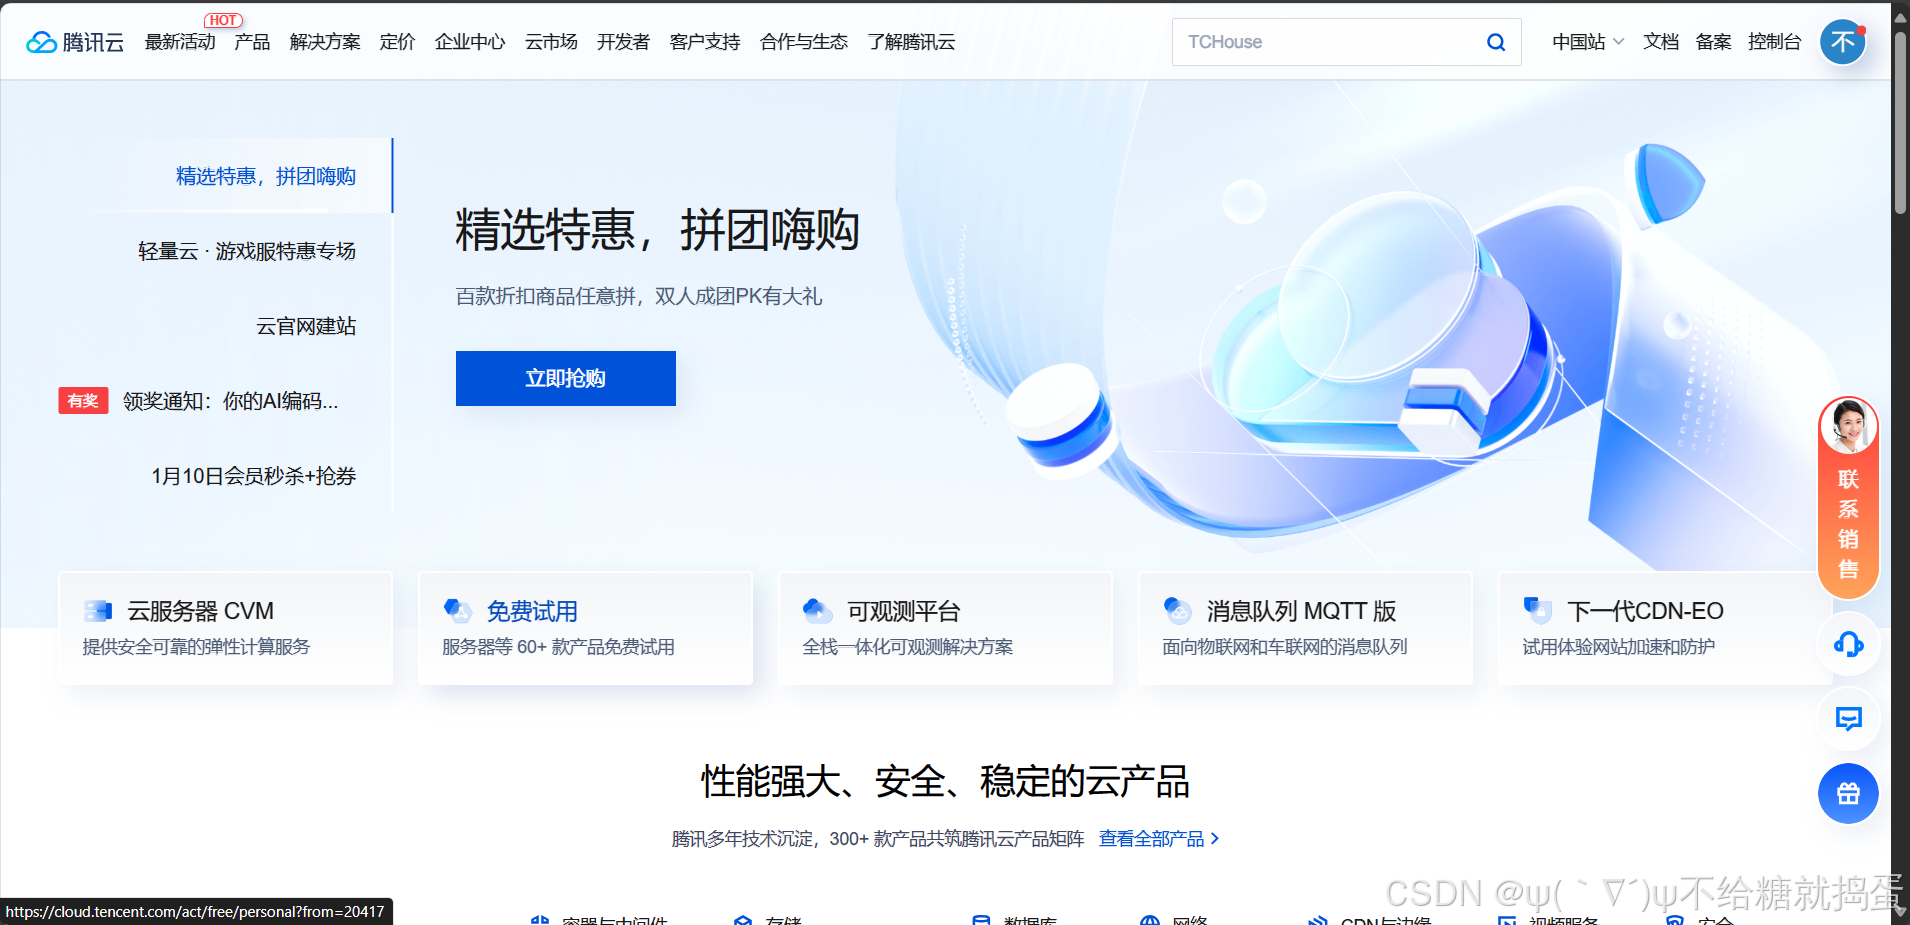Screen dimensions: 1910x925
Task: Open the 开发者 menu
Action: point(623,42)
